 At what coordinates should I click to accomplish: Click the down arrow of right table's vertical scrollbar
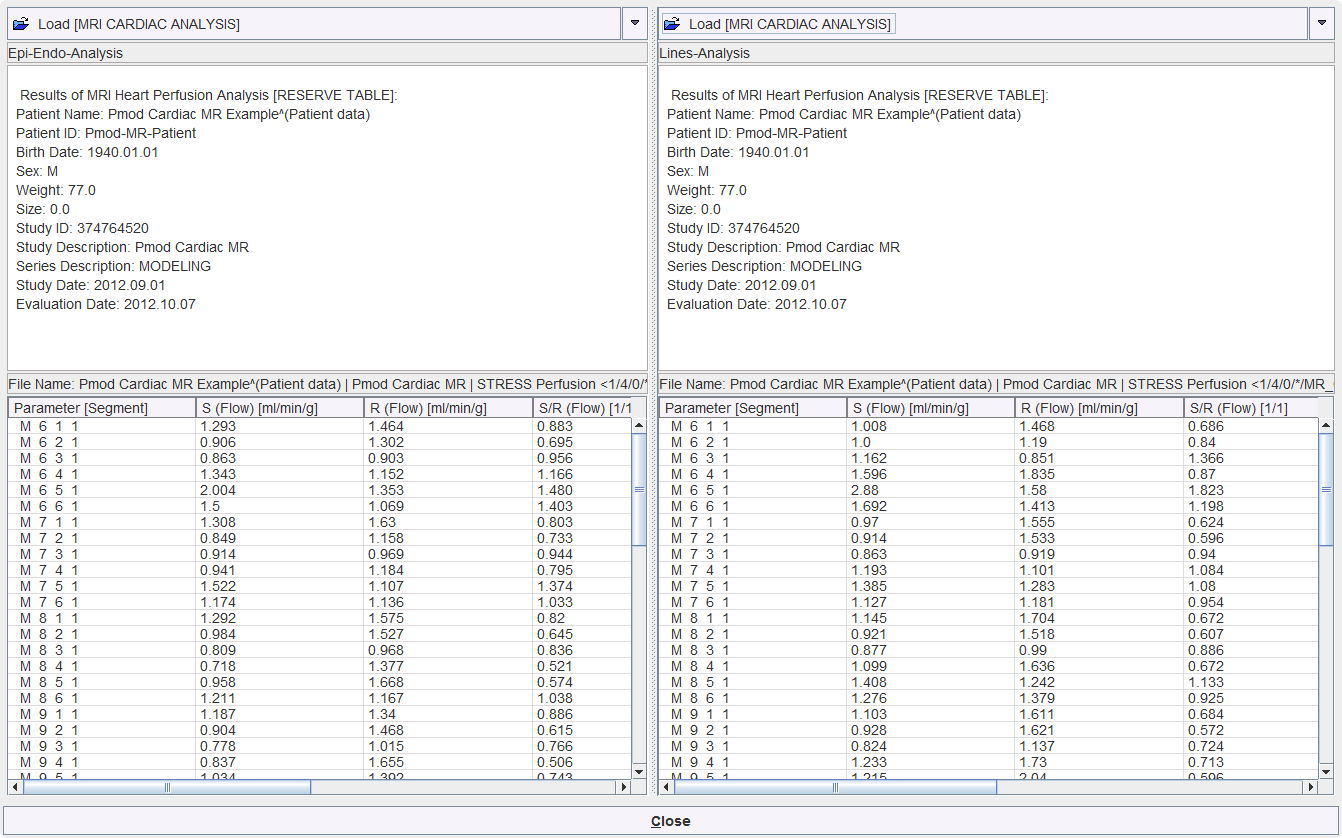click(x=1326, y=771)
